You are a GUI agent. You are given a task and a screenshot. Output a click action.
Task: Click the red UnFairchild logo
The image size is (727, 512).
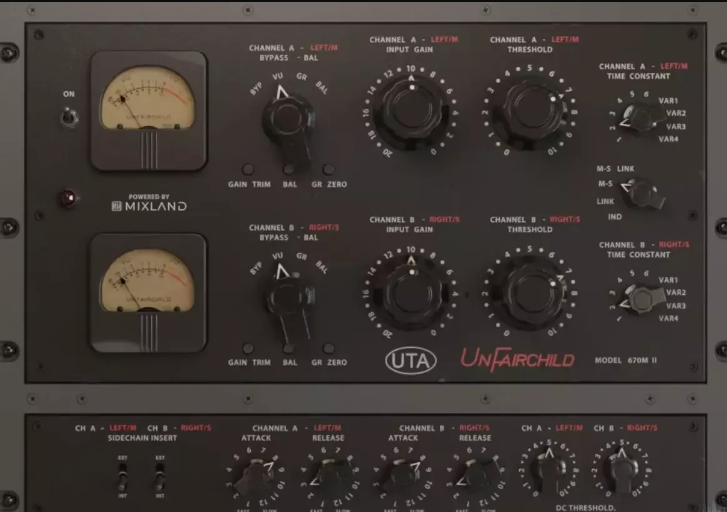(x=517, y=359)
